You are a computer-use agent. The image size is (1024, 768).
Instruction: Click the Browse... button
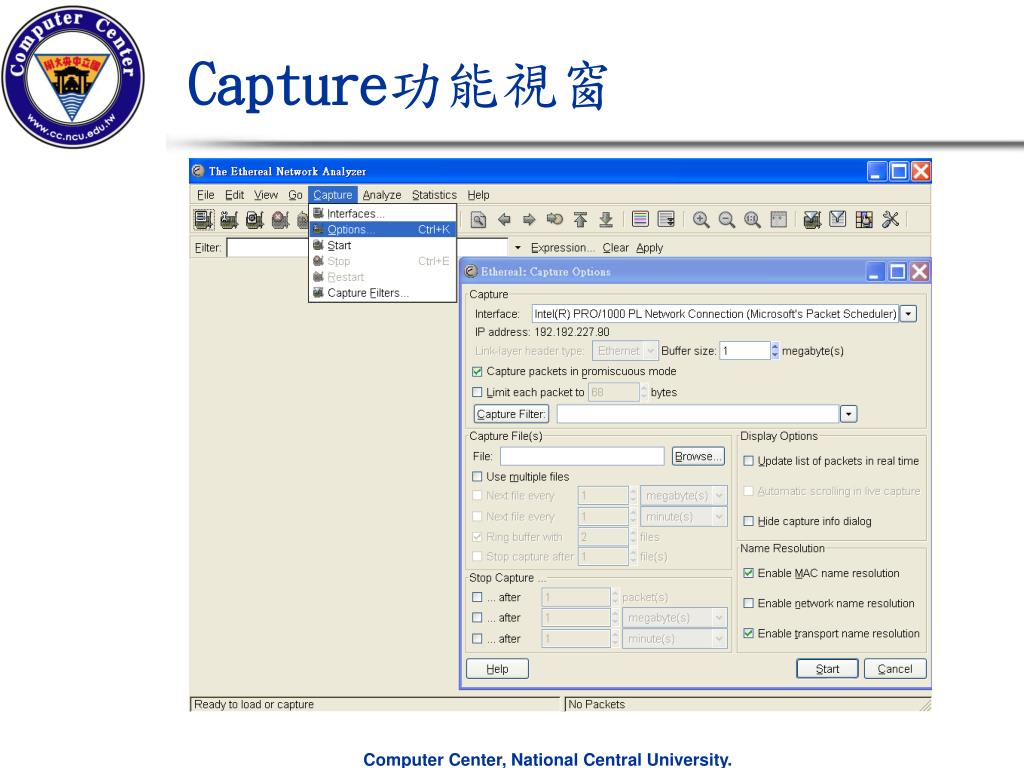(698, 456)
